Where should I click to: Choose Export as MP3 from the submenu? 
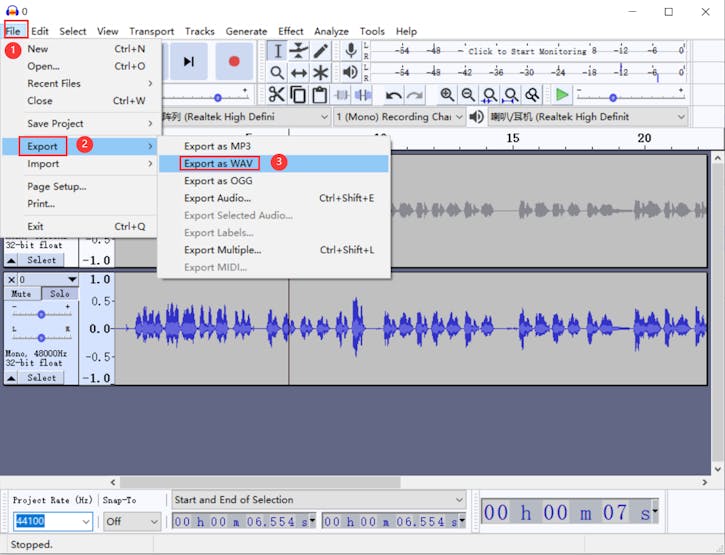pyautogui.click(x=217, y=147)
